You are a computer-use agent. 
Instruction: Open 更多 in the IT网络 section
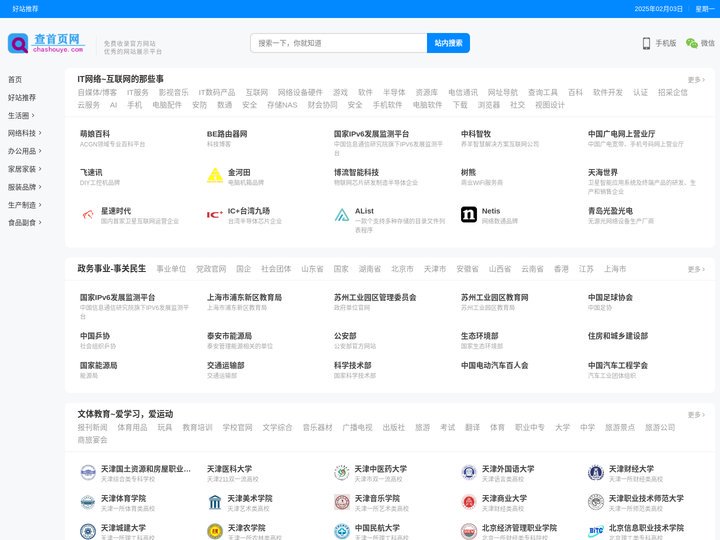point(696,79)
